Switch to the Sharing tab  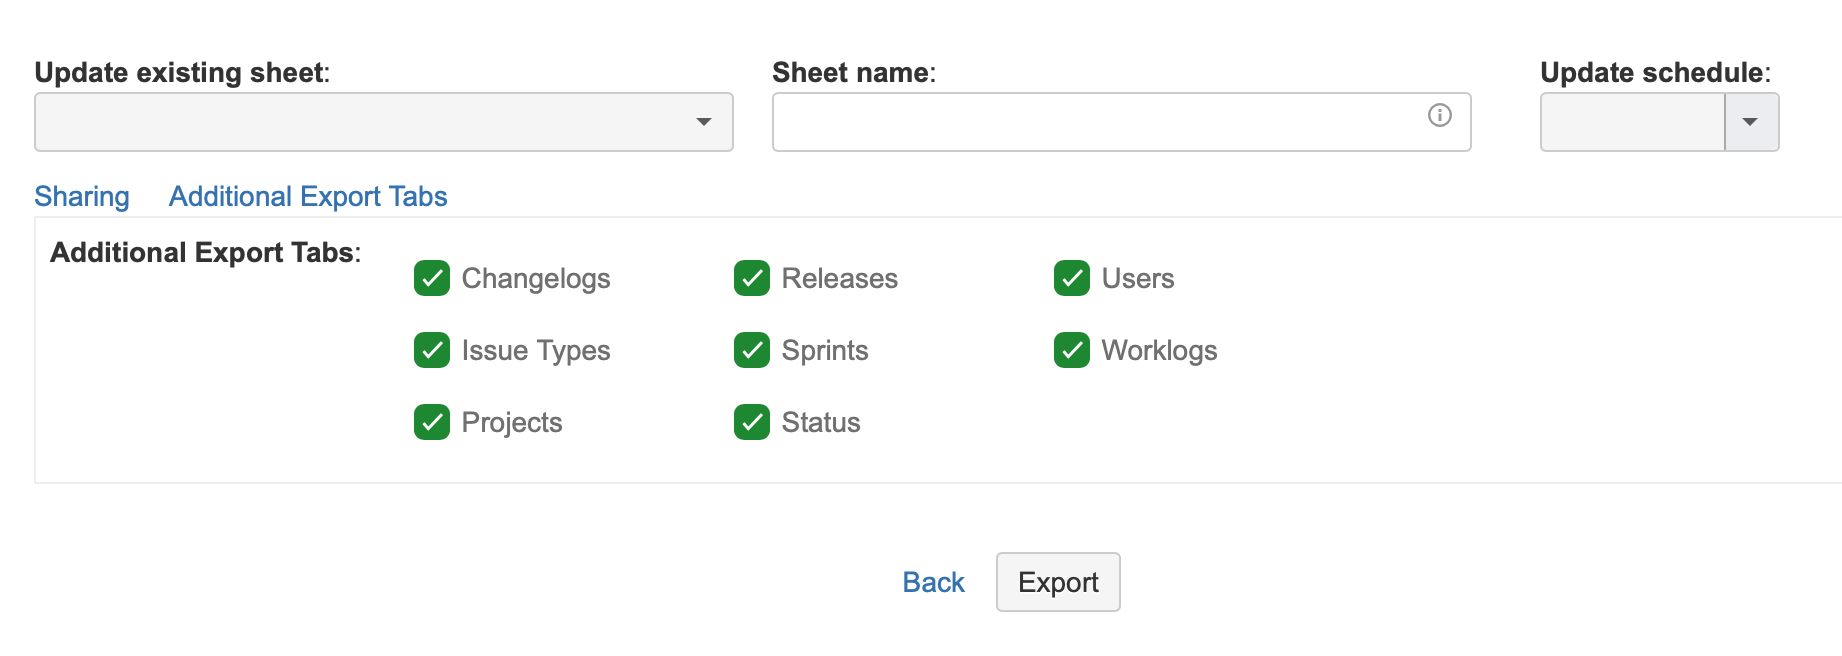[x=82, y=197]
